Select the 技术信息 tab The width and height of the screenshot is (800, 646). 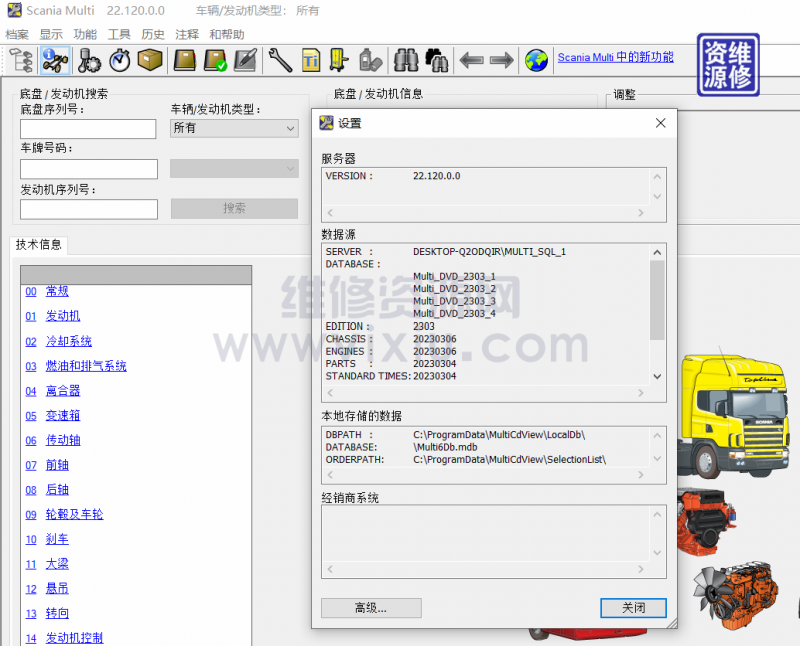point(38,245)
